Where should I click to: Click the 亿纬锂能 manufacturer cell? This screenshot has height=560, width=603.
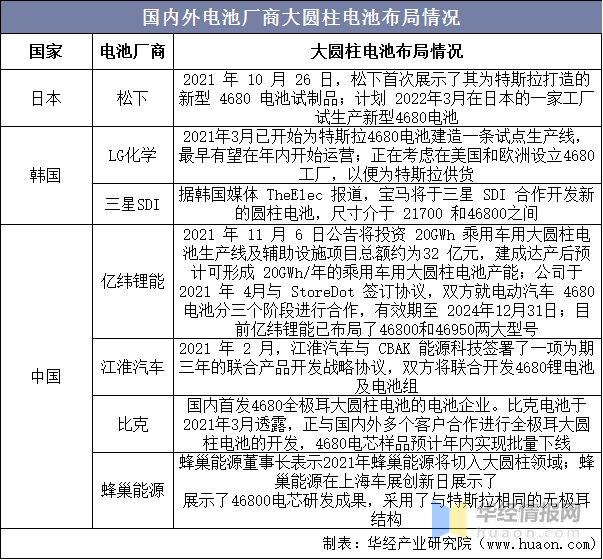pos(133,282)
